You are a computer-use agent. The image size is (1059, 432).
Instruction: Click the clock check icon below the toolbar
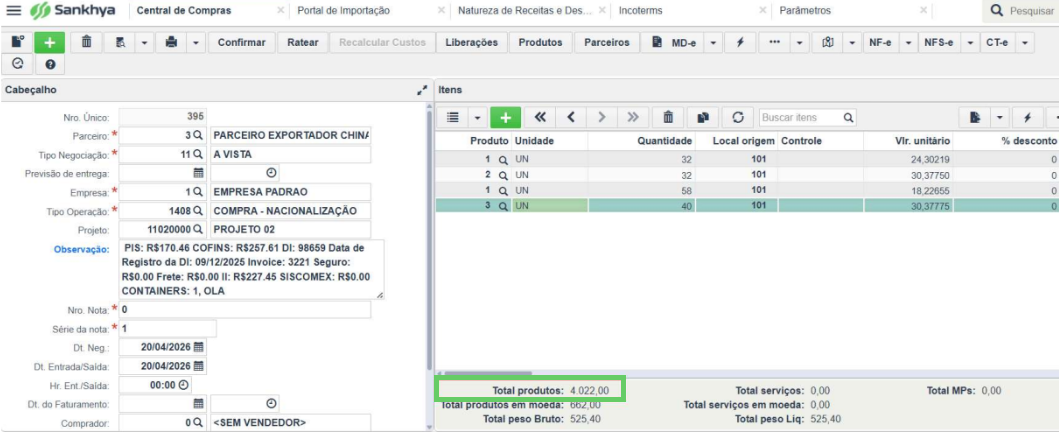18,65
